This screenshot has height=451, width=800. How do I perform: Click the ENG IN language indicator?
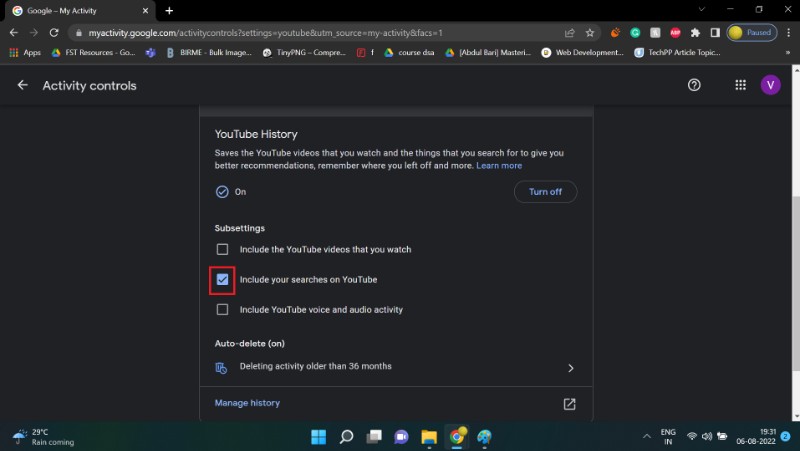click(x=668, y=437)
